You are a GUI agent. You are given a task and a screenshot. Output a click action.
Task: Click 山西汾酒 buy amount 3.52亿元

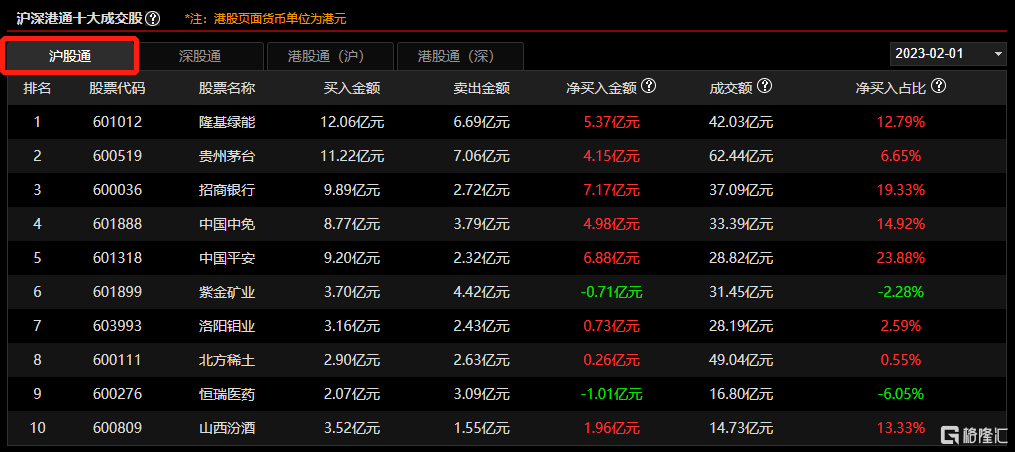point(351,428)
